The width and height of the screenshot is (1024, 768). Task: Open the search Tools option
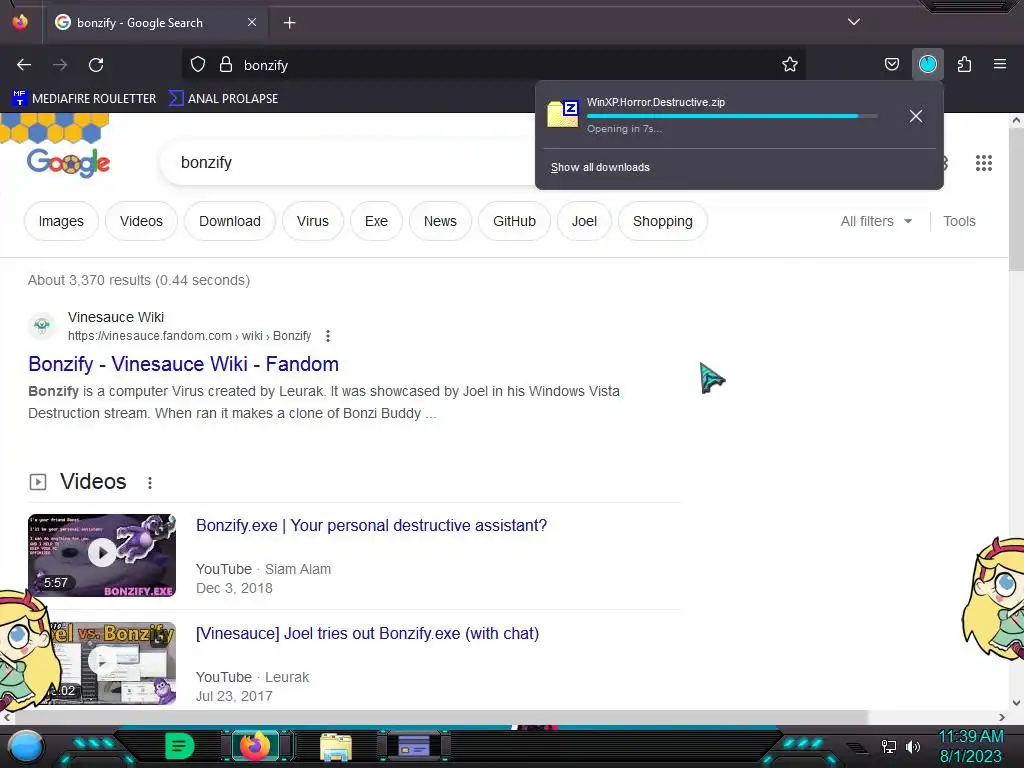(x=959, y=221)
